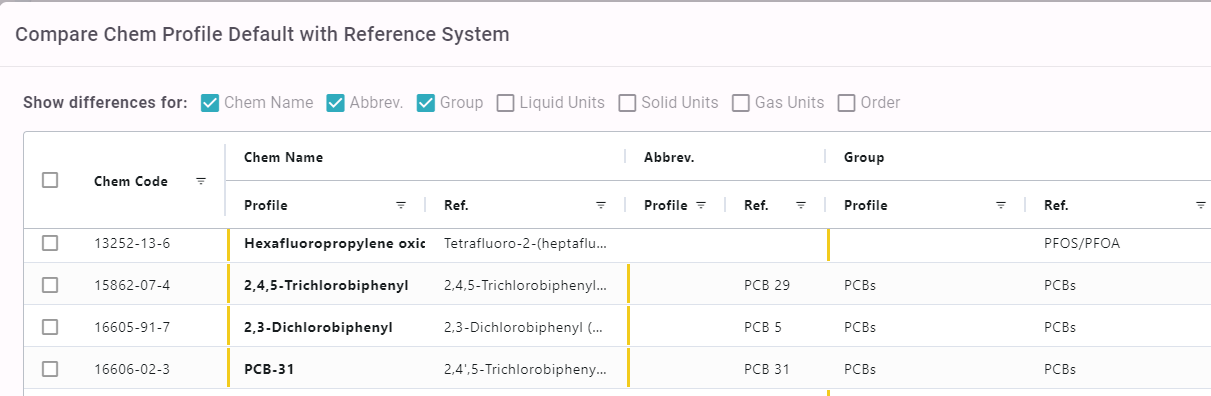Open filter icon on Group Profile column

(1001, 205)
